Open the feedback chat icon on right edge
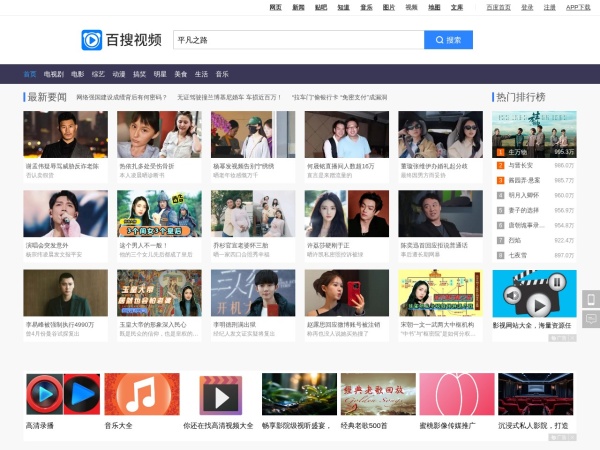The width and height of the screenshot is (600, 450). [590, 319]
